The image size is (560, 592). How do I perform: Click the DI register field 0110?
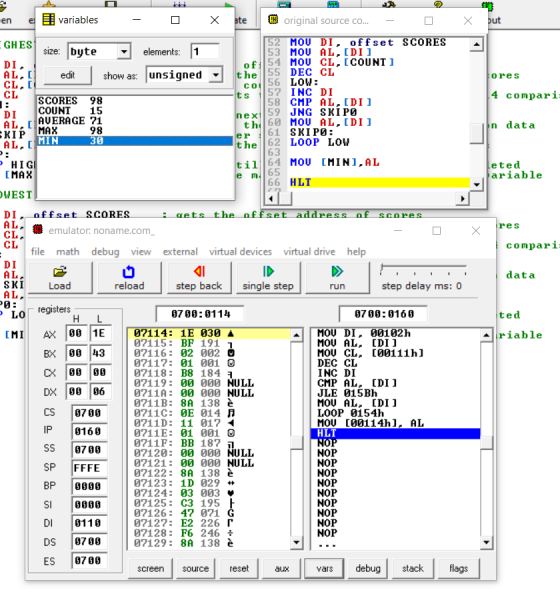(88, 523)
